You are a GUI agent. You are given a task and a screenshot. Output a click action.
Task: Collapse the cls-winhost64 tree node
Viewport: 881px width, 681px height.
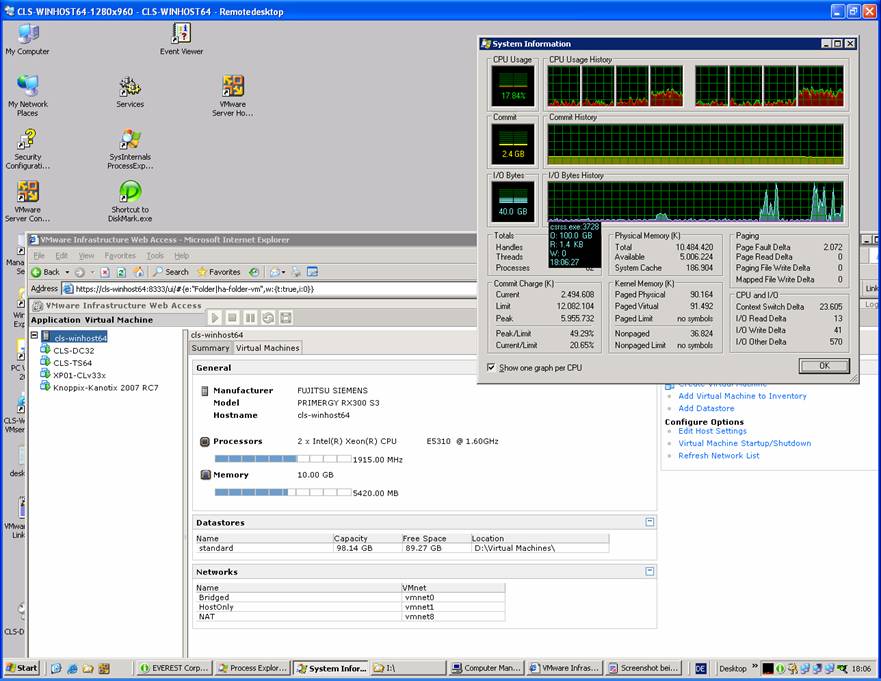(x=34, y=335)
